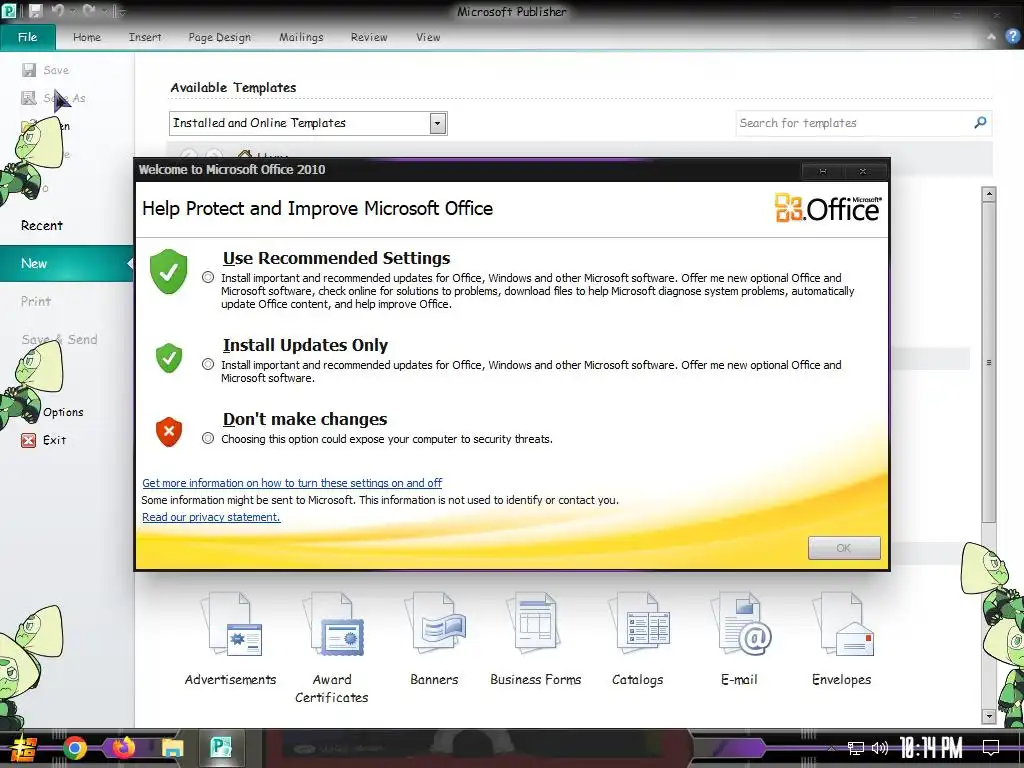The height and width of the screenshot is (768, 1024).
Task: Click the large green shield for Recommended Settings
Action: (x=168, y=271)
